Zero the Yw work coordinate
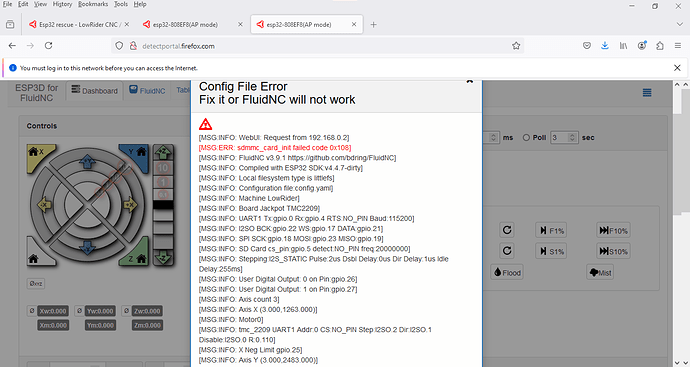This screenshot has width=690, height=367. click(79, 311)
